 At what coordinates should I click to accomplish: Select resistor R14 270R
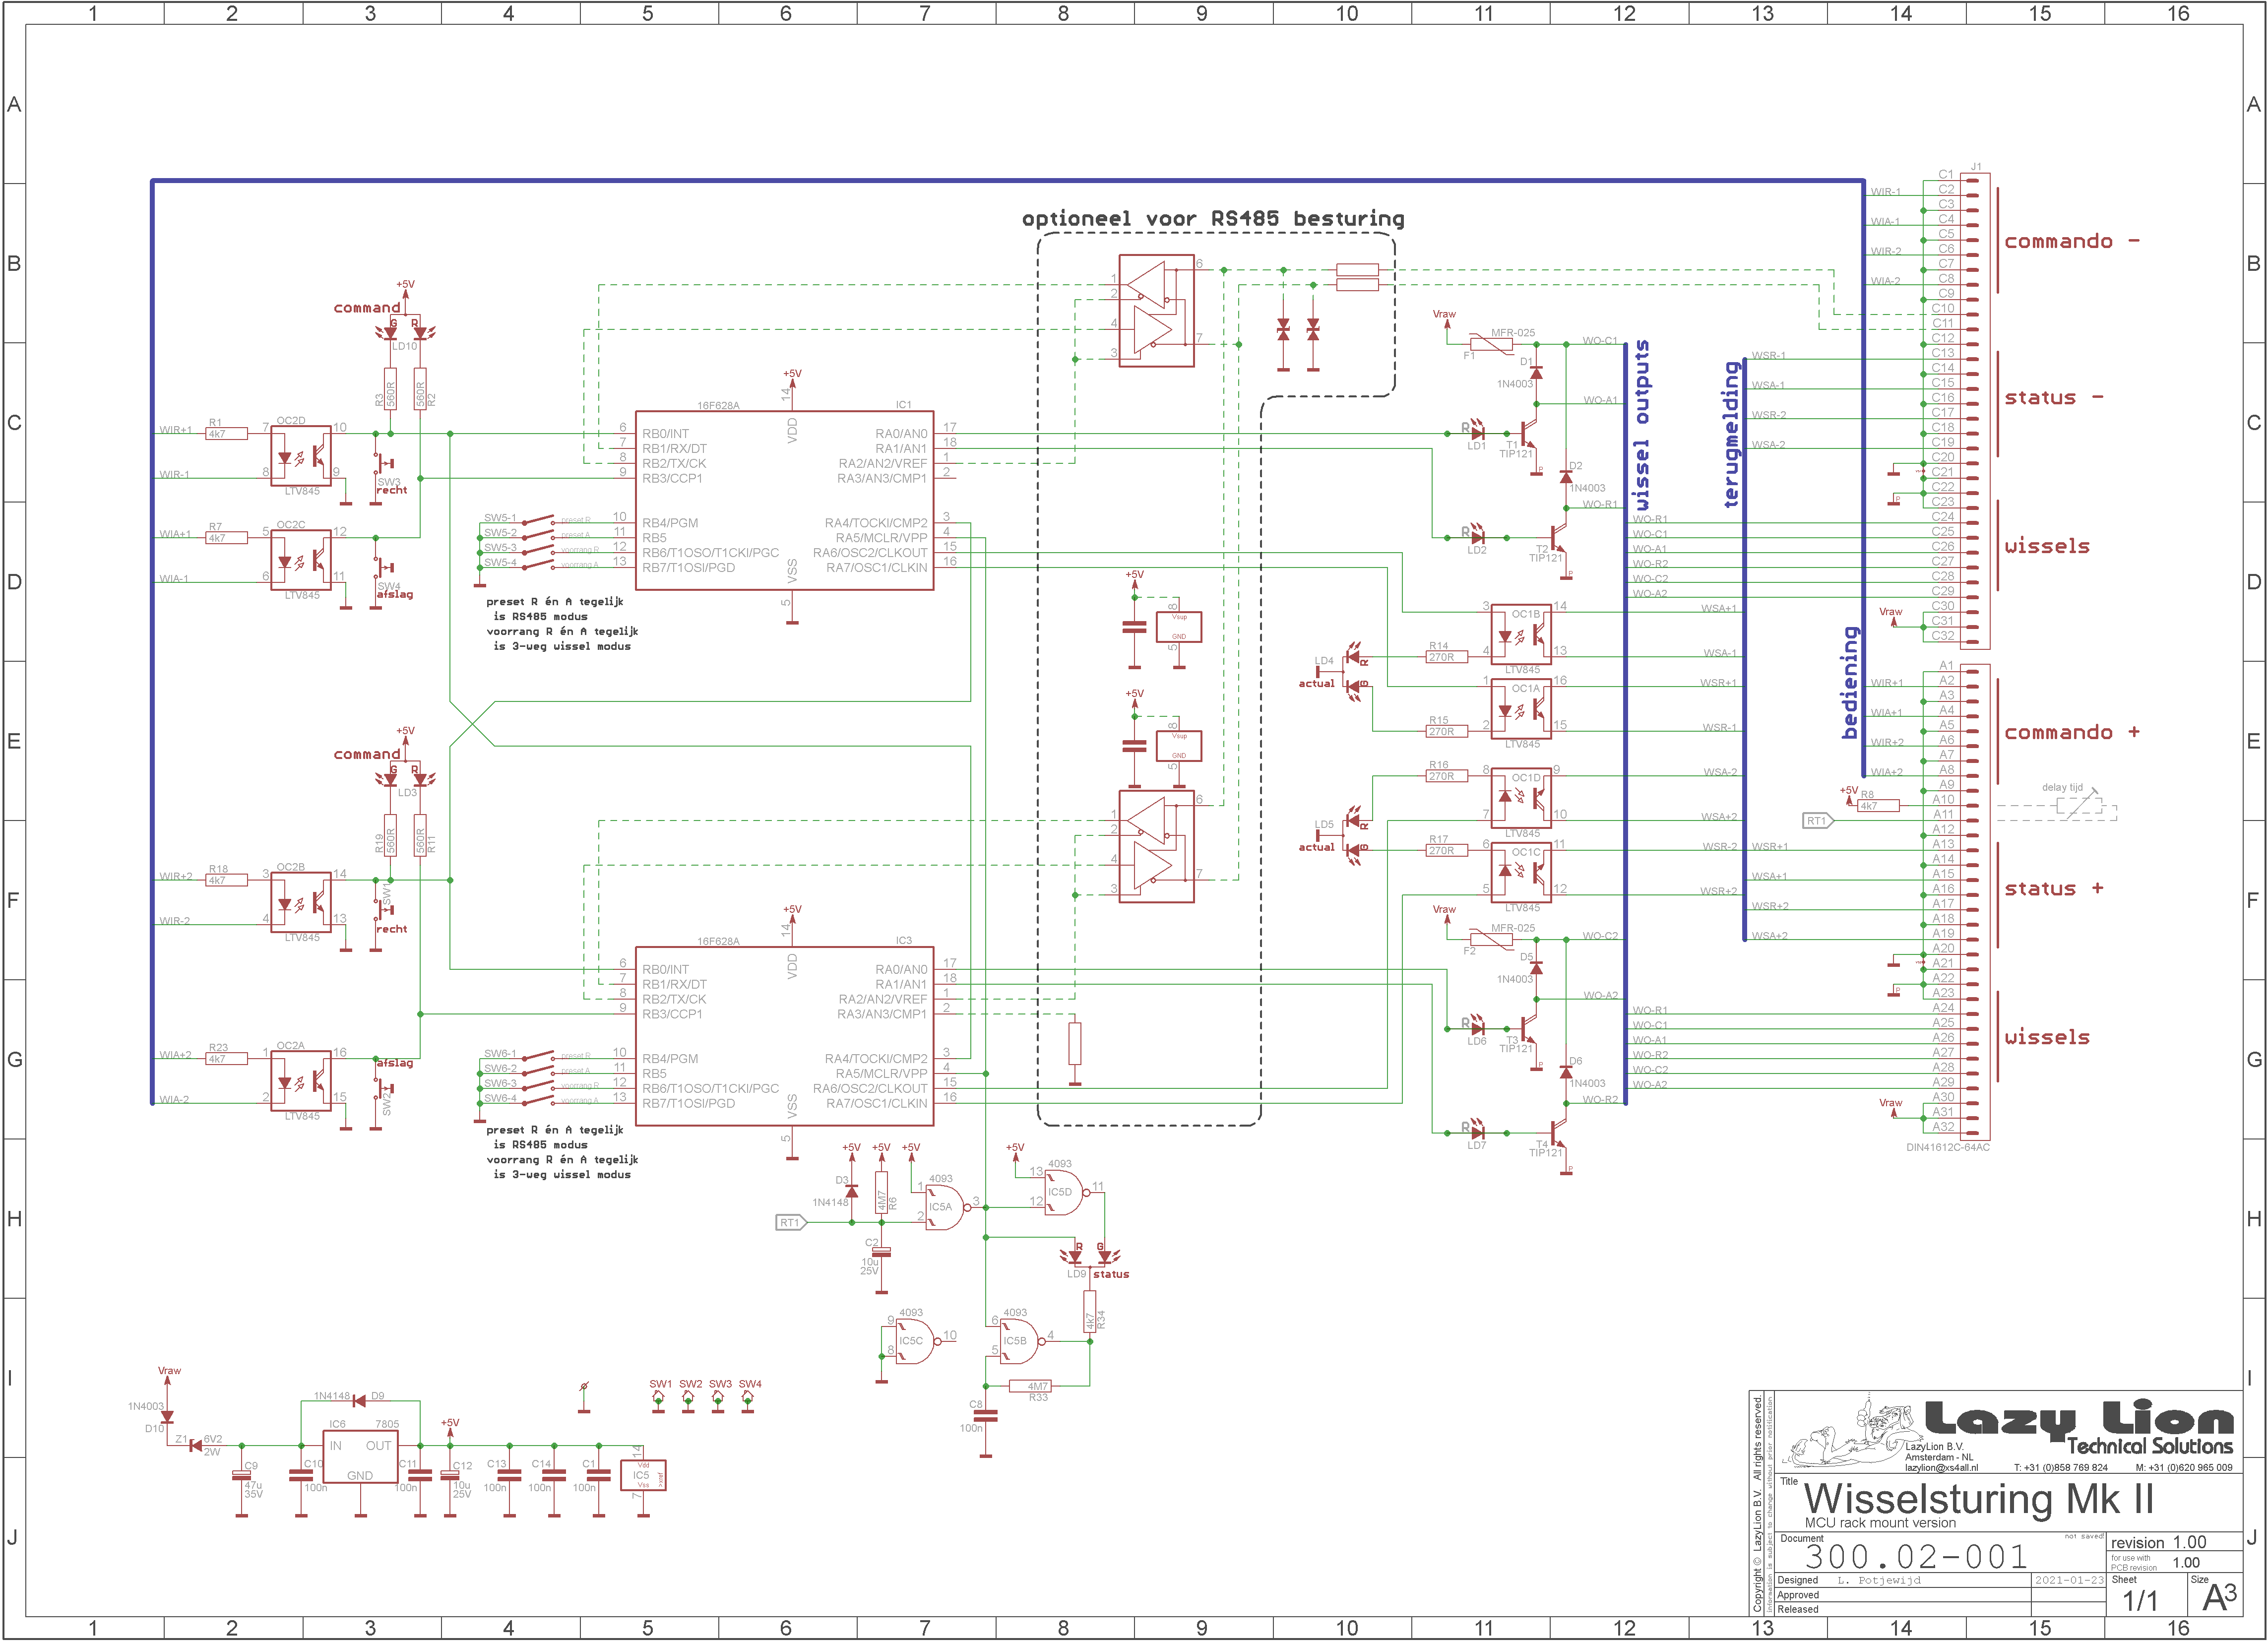[1447, 656]
